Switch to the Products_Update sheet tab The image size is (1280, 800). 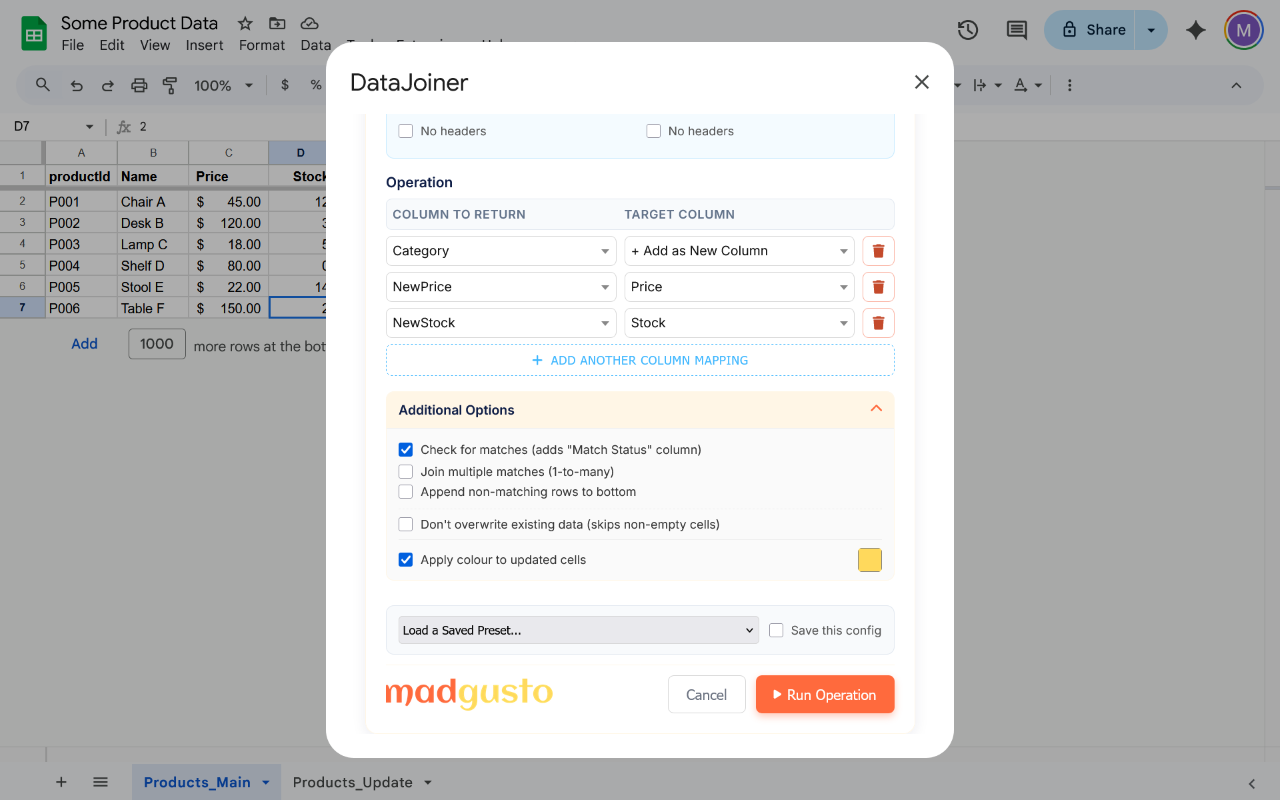pos(352,782)
